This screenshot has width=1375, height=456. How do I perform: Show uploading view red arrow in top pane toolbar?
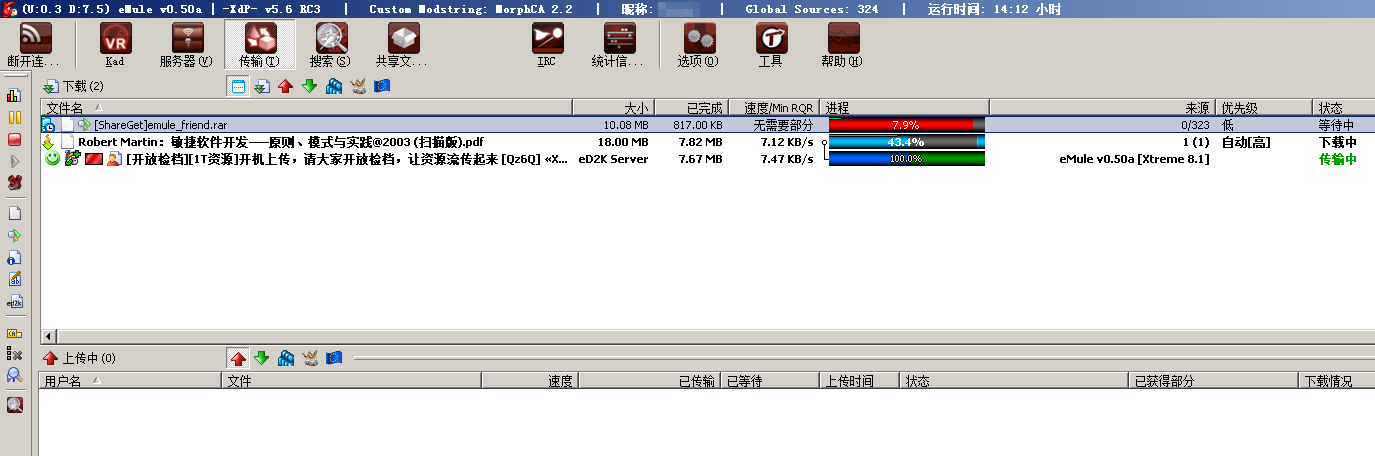click(286, 87)
